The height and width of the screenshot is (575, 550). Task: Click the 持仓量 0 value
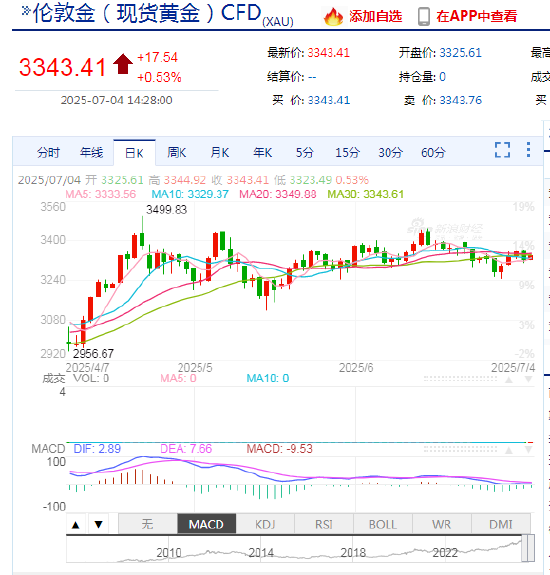coord(443,77)
